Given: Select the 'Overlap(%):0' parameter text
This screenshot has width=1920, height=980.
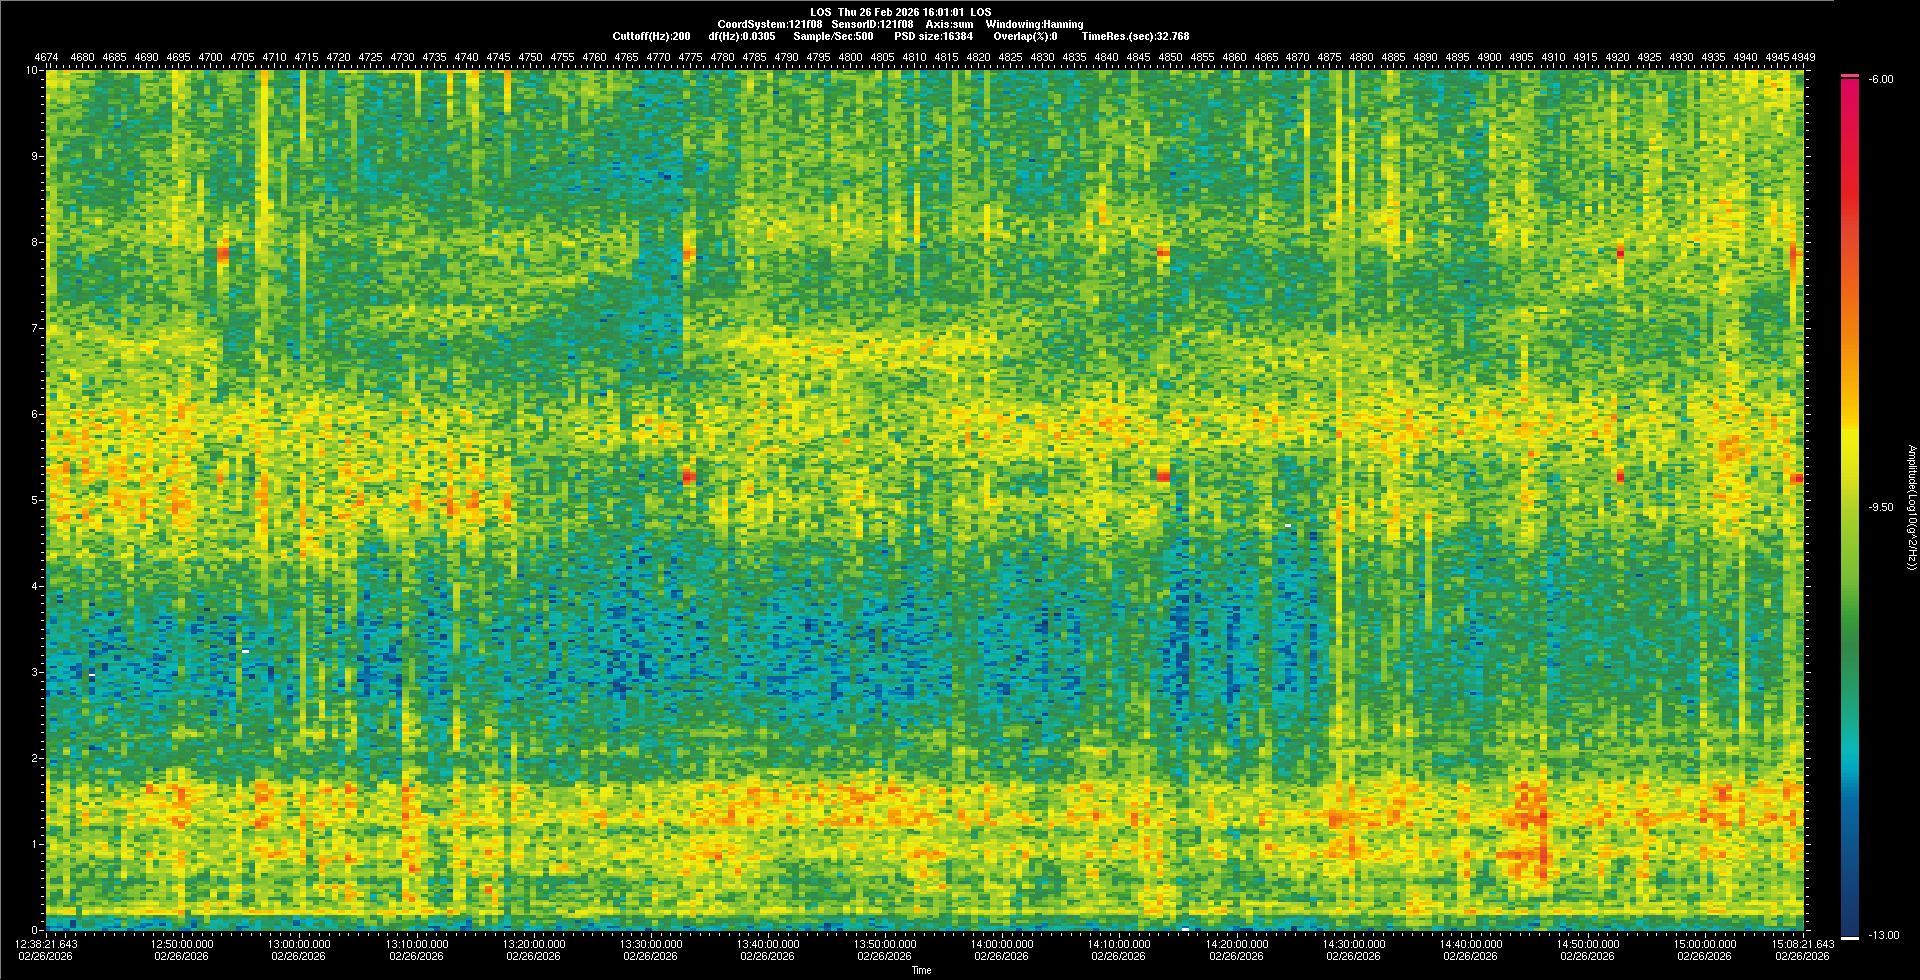Looking at the screenshot, I should 1025,36.
